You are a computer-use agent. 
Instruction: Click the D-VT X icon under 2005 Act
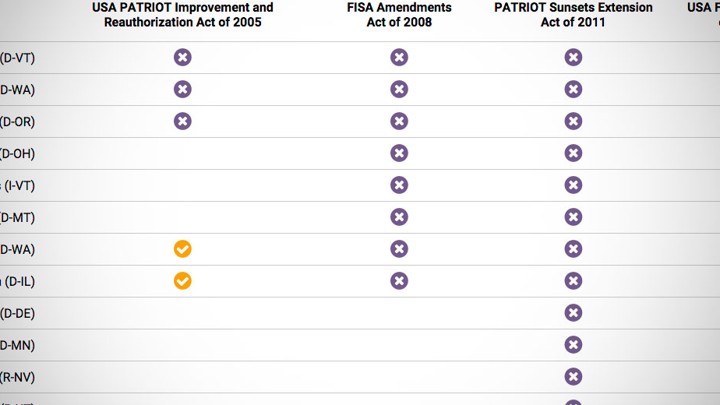coord(182,57)
